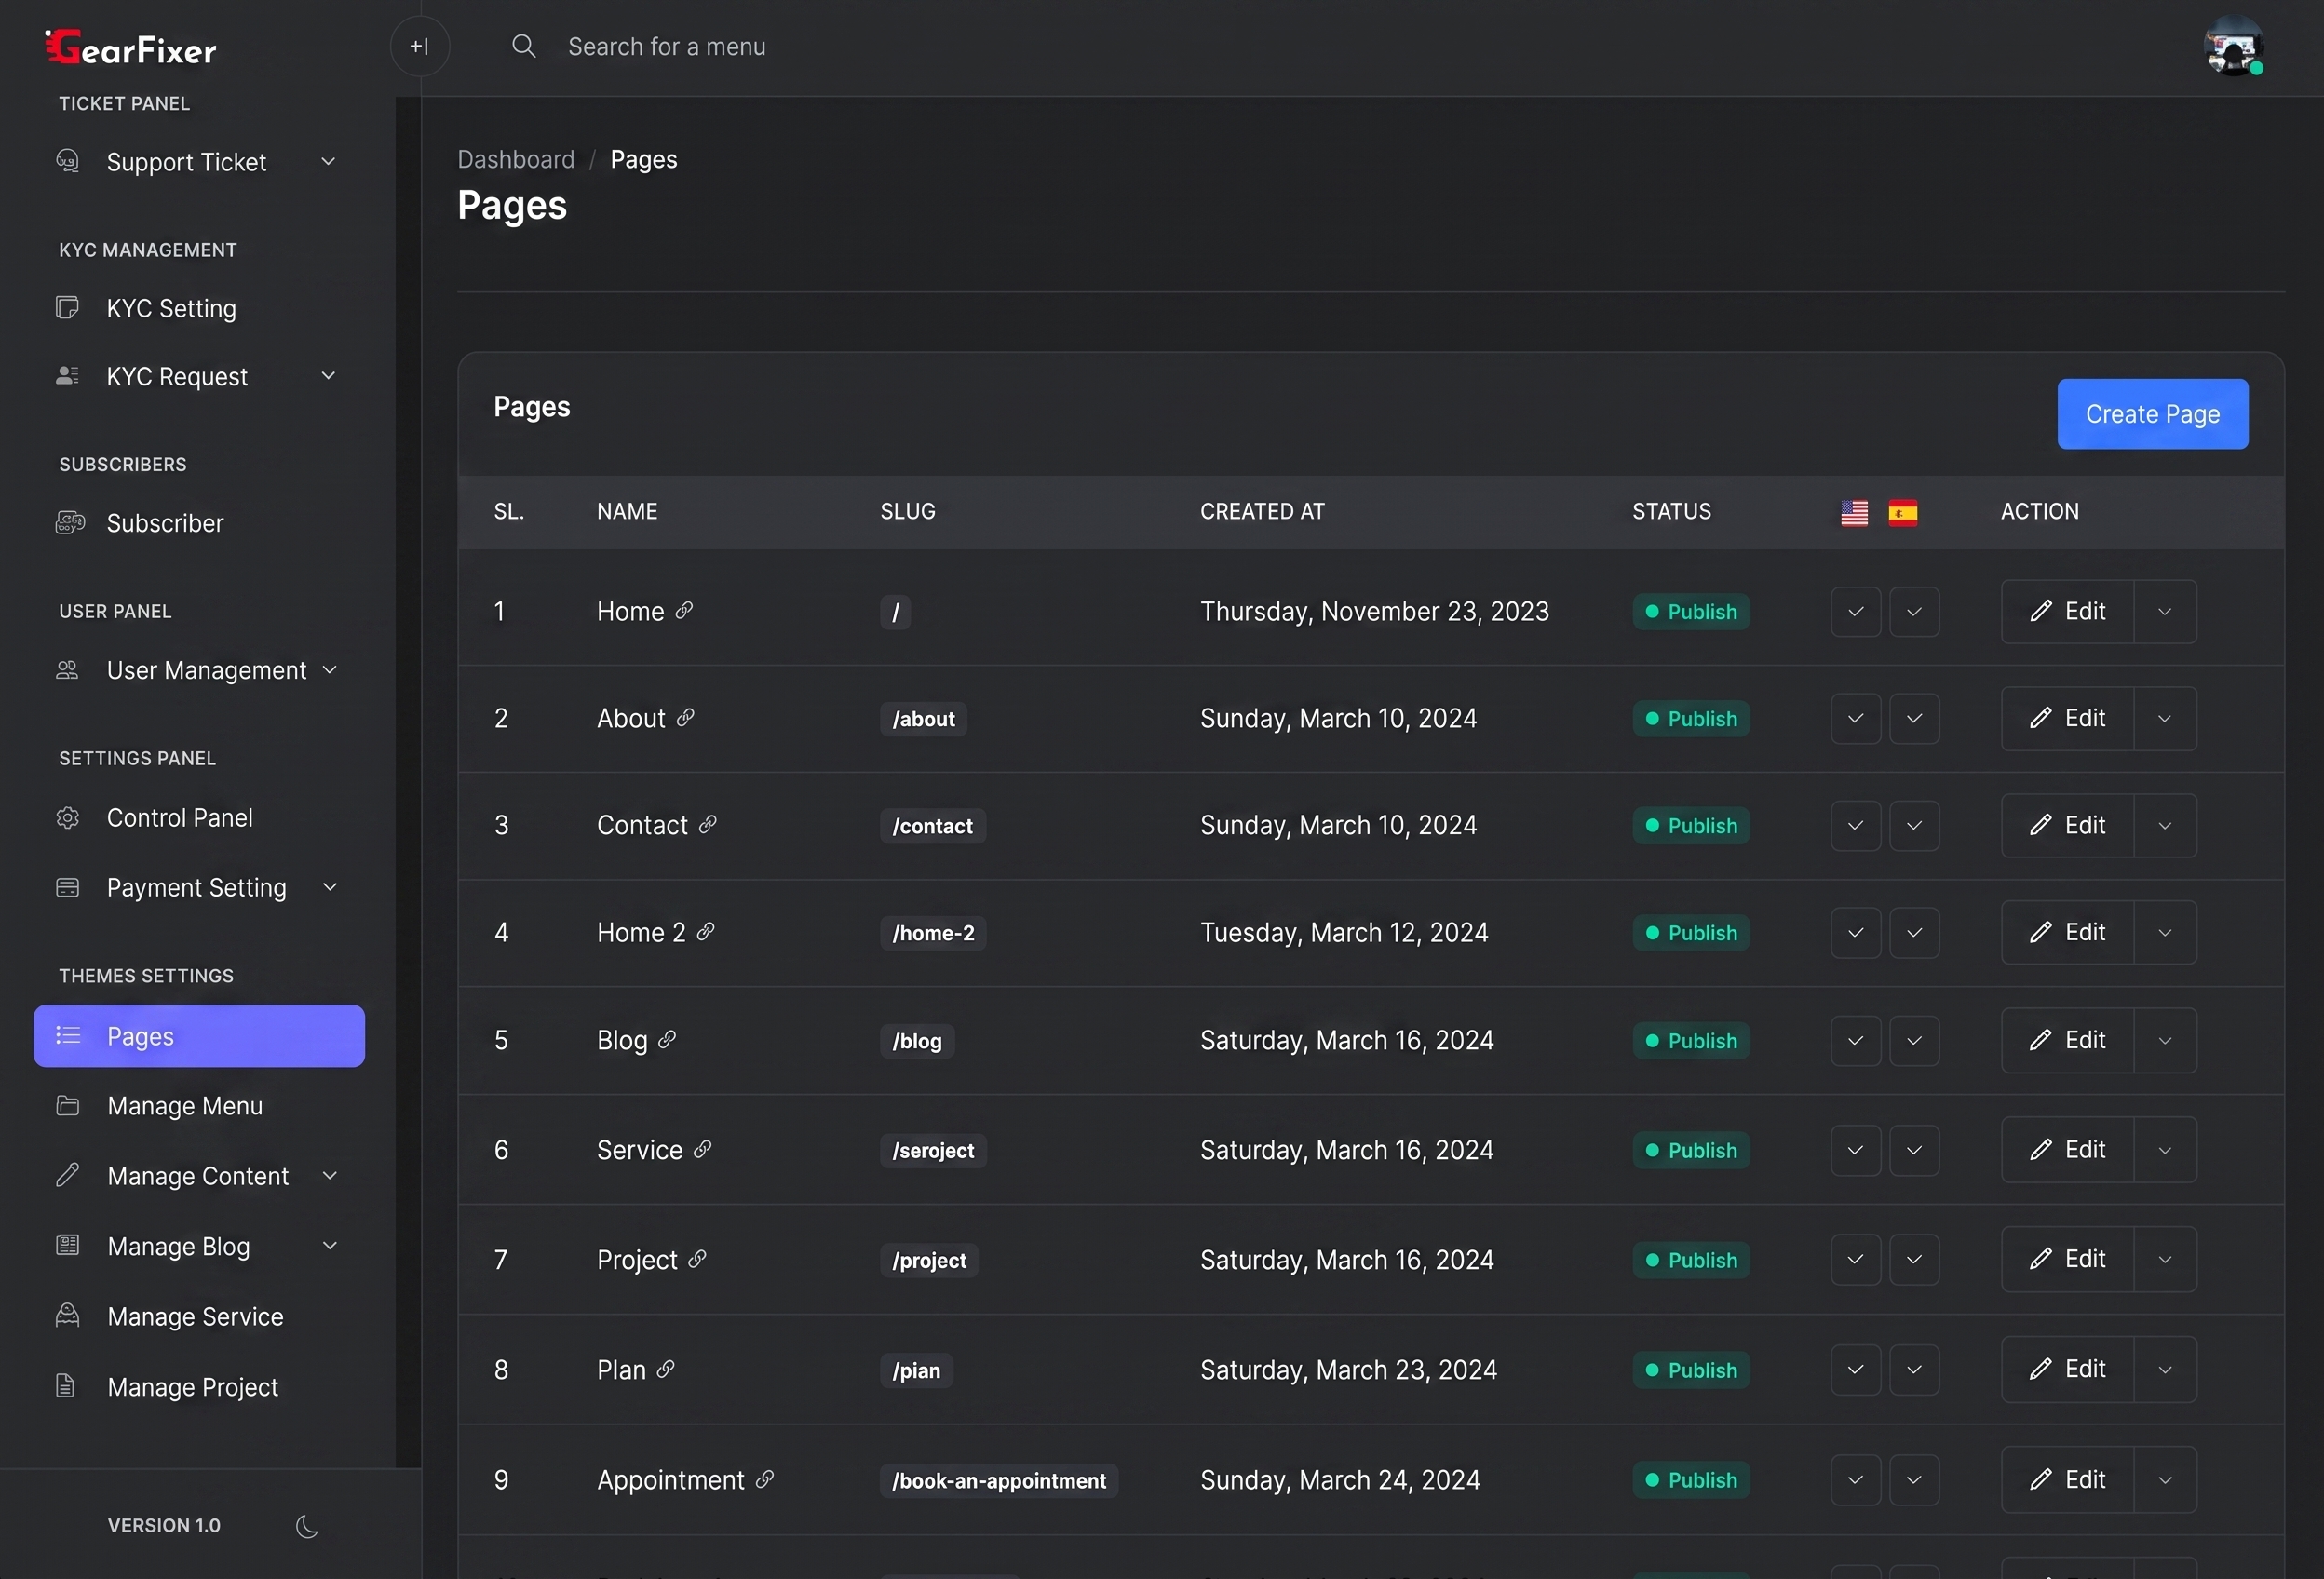Image resolution: width=2324 pixels, height=1579 pixels.
Task: Expand the Manage Content submenu
Action: point(330,1175)
